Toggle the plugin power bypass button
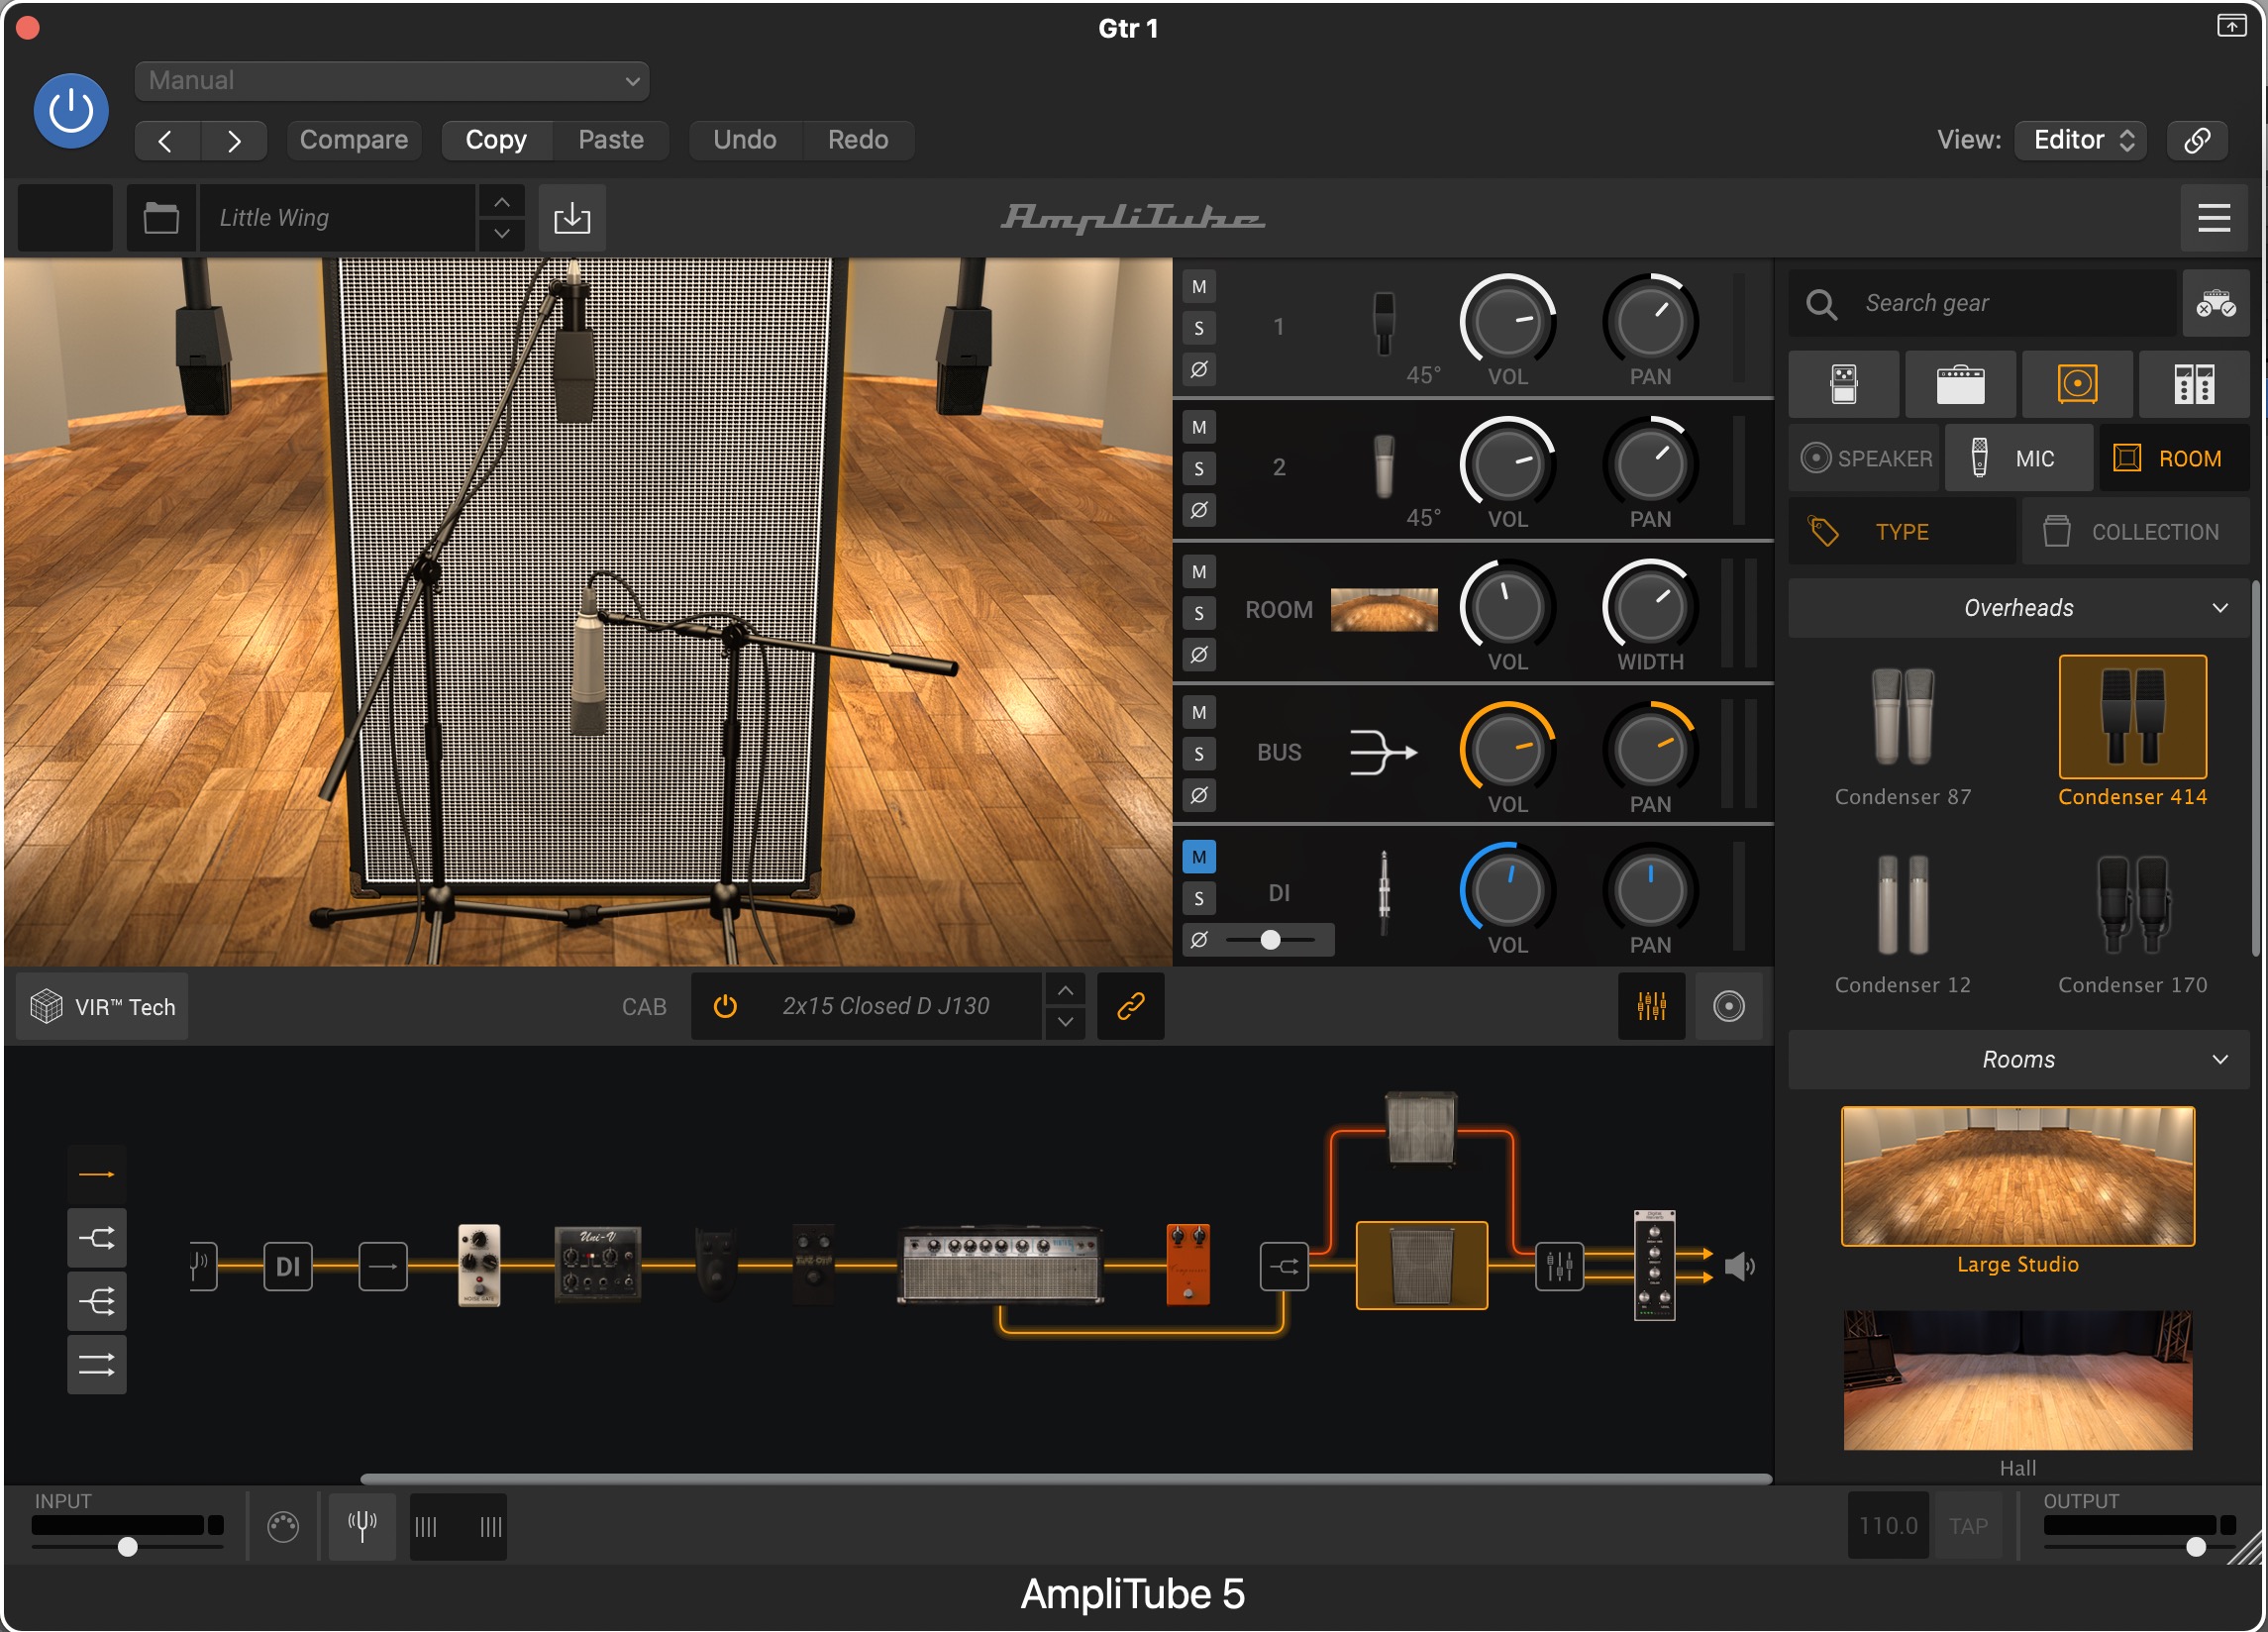 71,111
